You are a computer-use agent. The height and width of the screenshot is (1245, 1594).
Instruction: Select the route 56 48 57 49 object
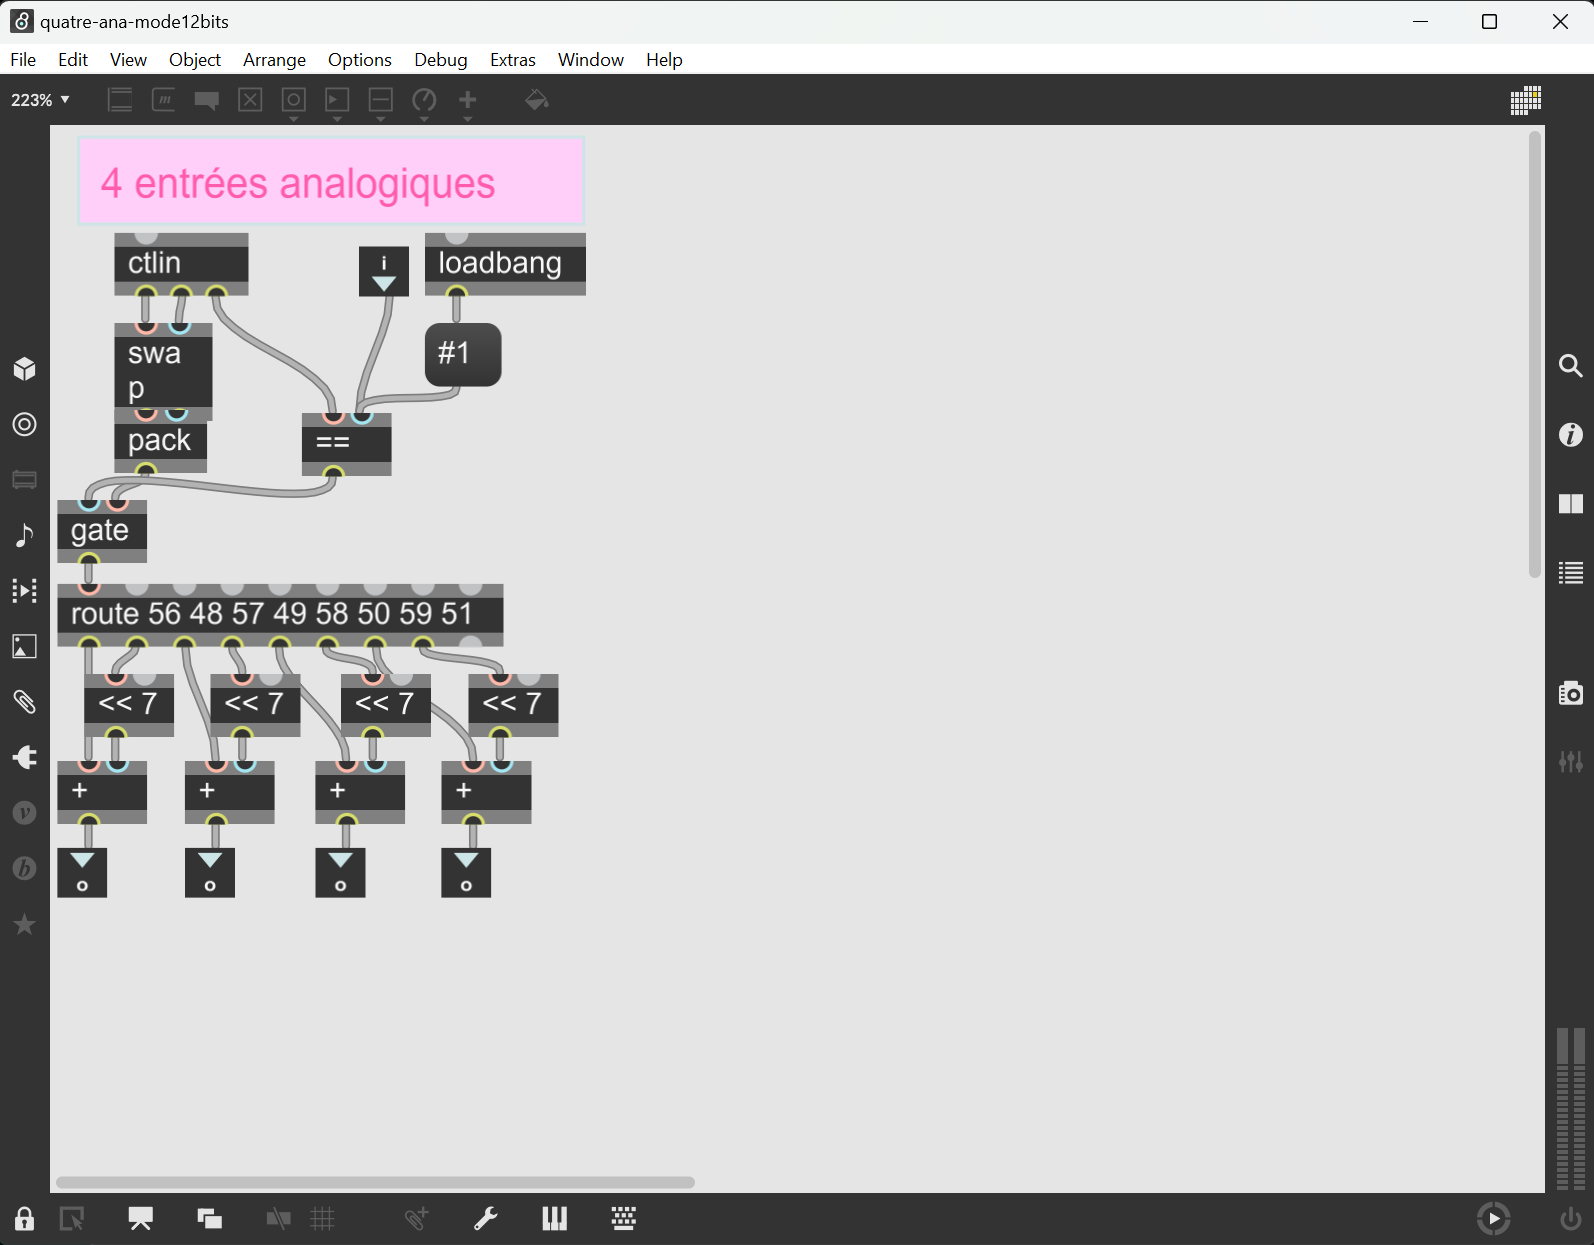coord(280,614)
